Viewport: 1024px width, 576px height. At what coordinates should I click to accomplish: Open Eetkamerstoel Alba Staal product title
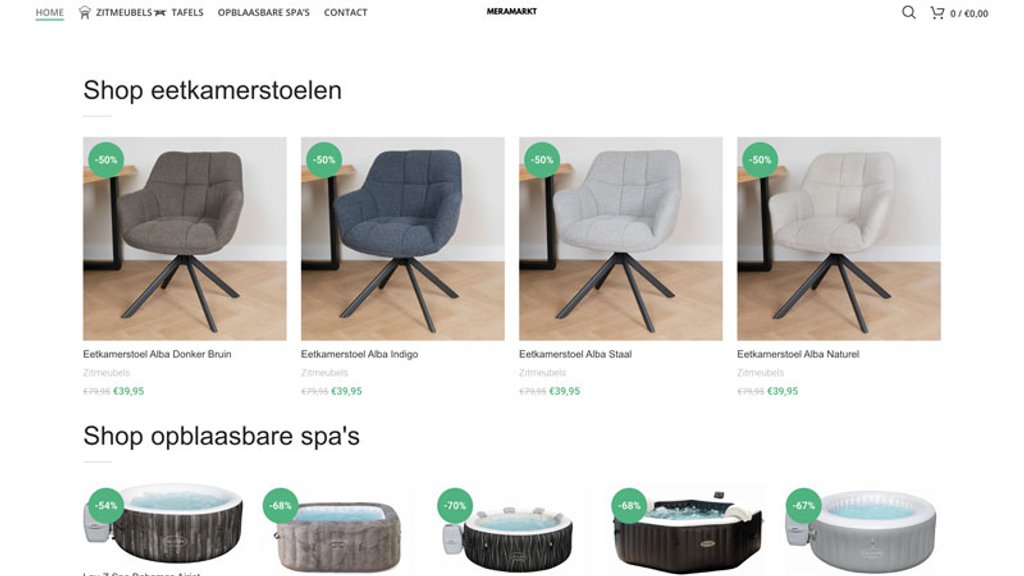point(575,354)
